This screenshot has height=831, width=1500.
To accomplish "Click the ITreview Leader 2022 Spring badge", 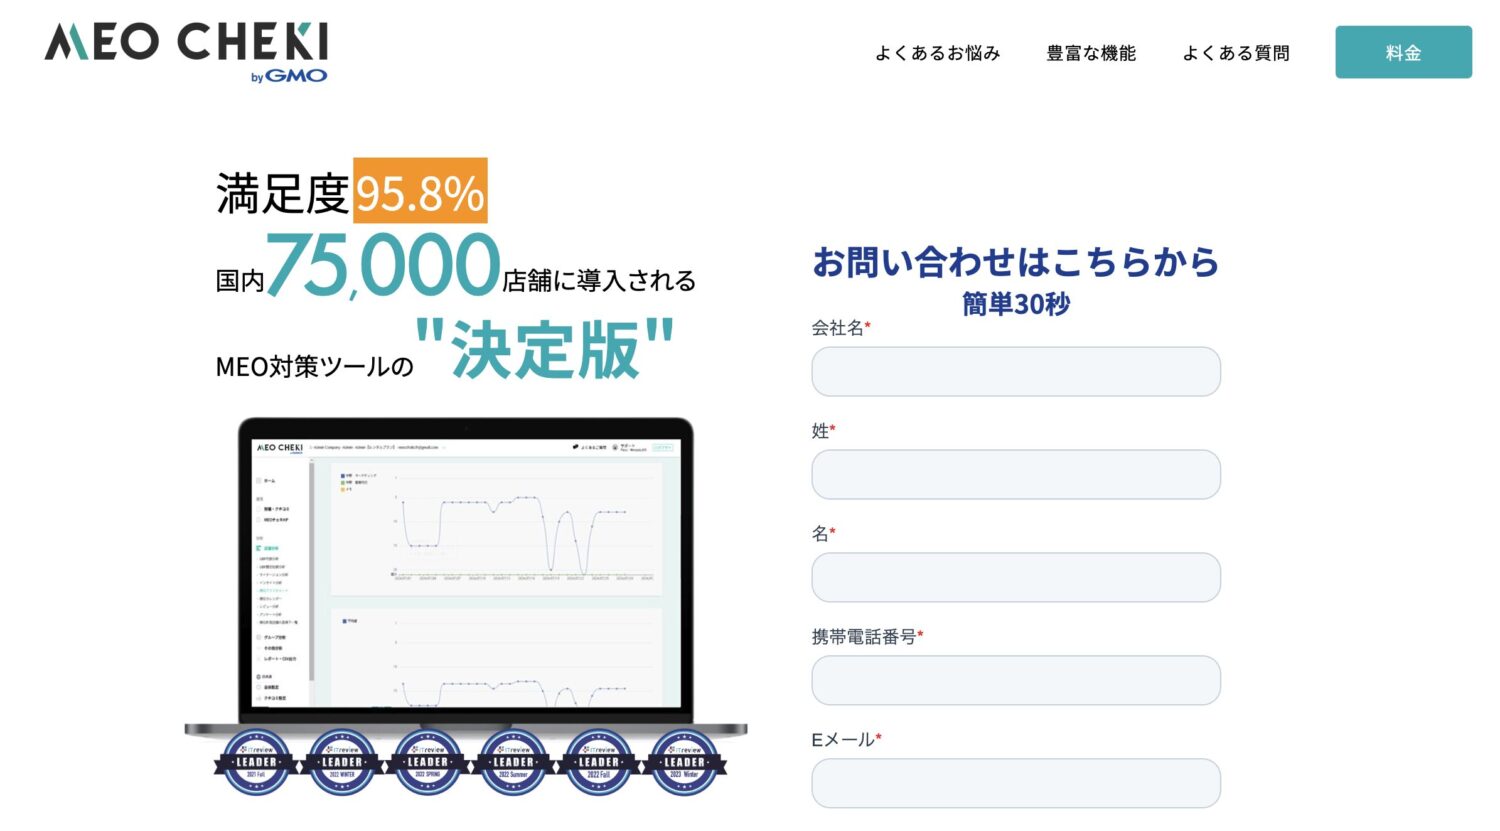I will click(x=427, y=763).
